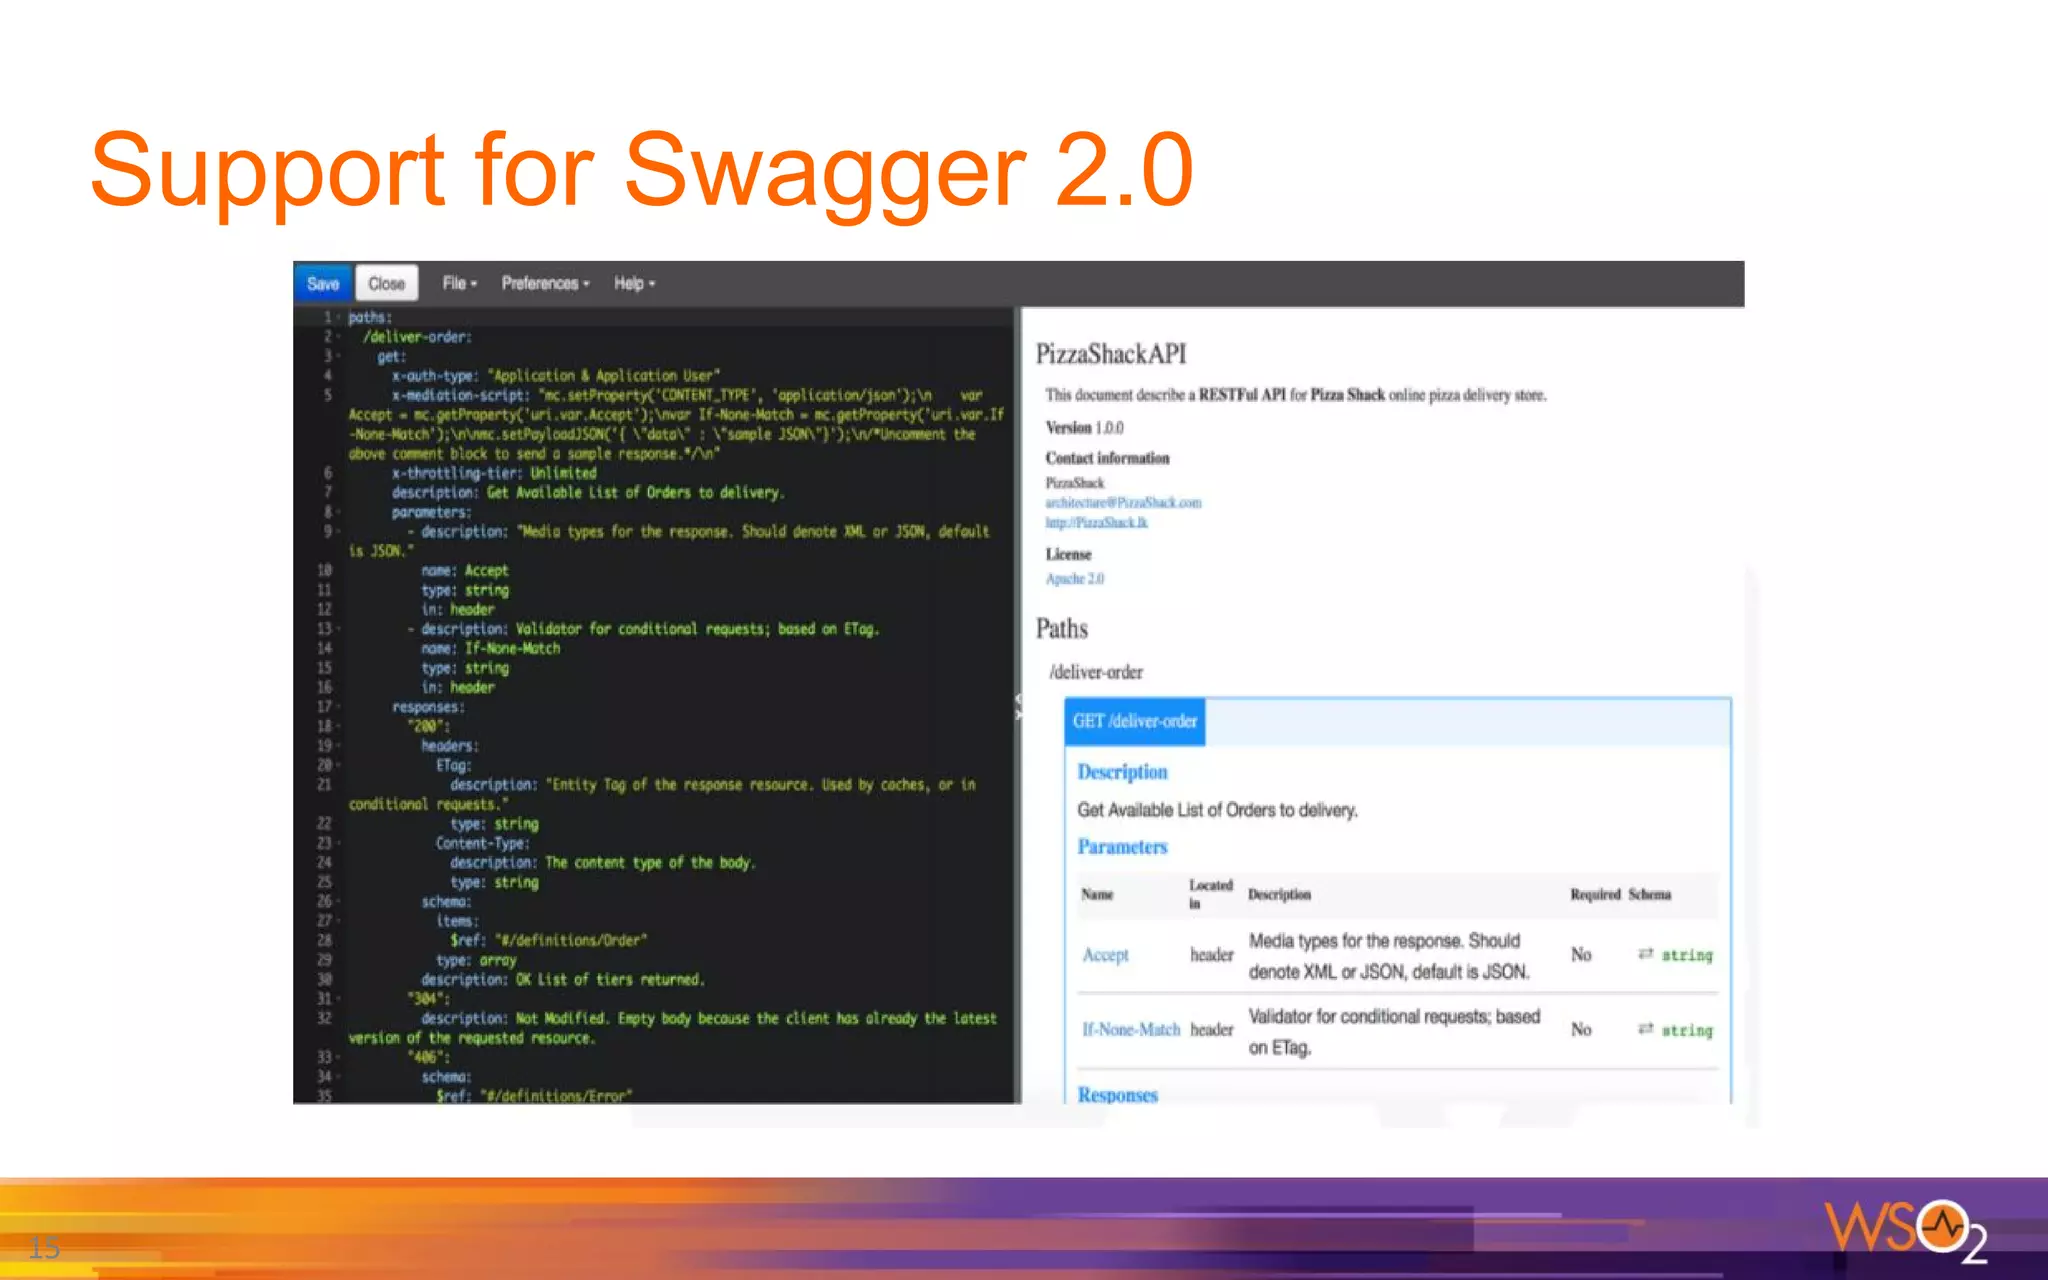Click the blue Save button
2048x1280 pixels.
(323, 284)
